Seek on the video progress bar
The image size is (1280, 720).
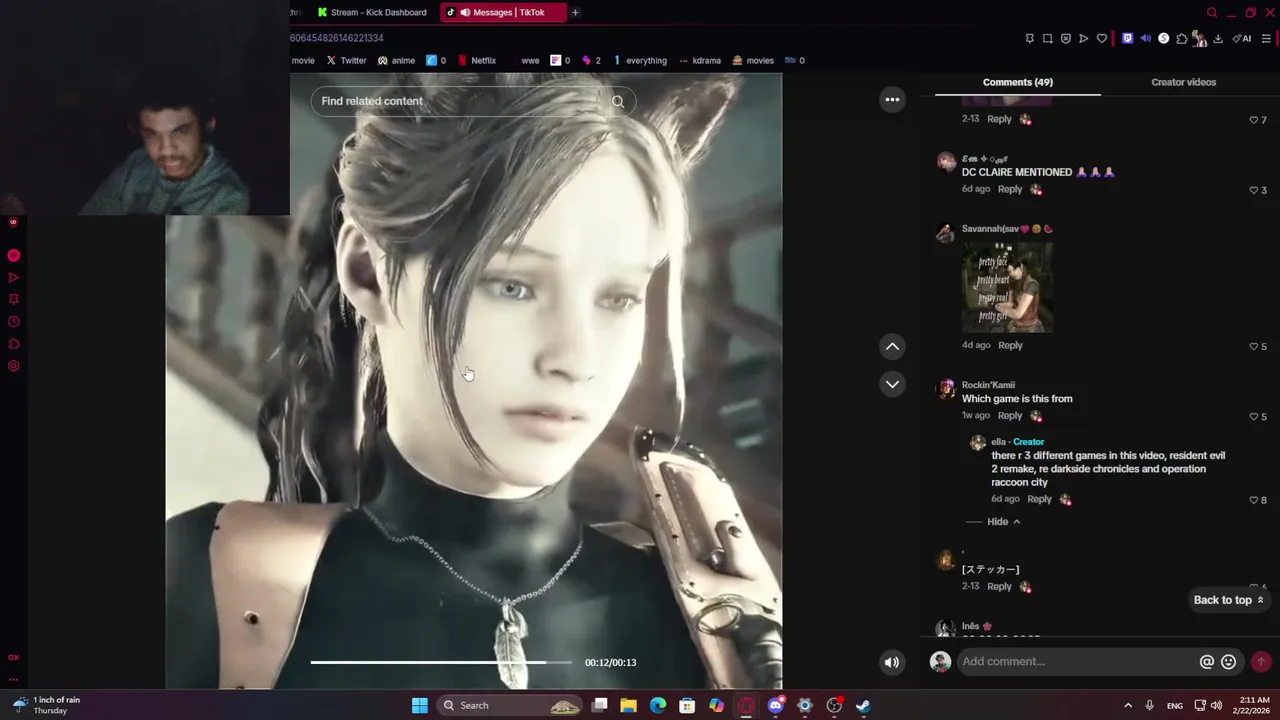[x=441, y=662]
